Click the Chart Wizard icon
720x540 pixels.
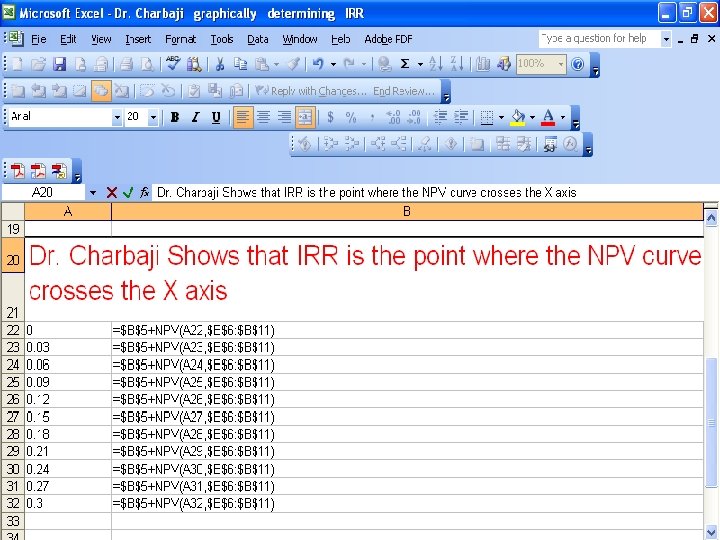coord(483,64)
